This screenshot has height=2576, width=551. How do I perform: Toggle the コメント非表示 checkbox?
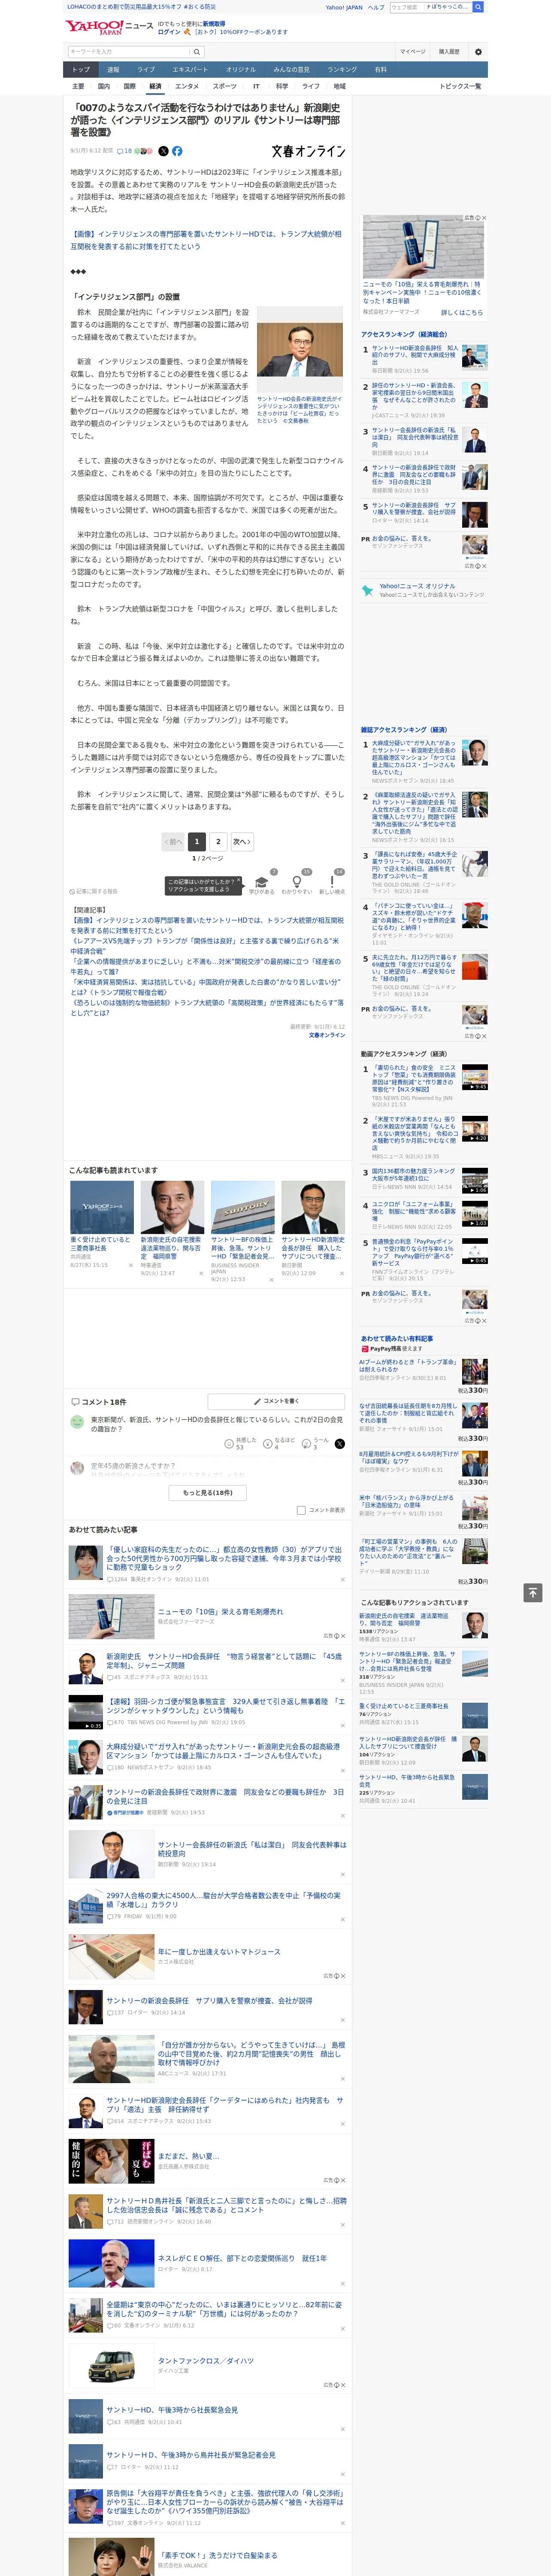[x=301, y=1510]
